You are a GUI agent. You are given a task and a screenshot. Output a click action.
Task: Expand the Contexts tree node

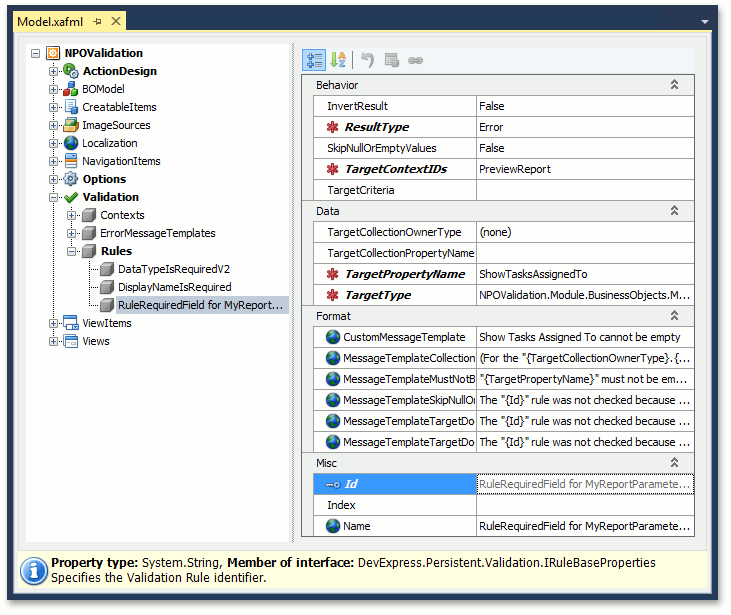pos(72,215)
